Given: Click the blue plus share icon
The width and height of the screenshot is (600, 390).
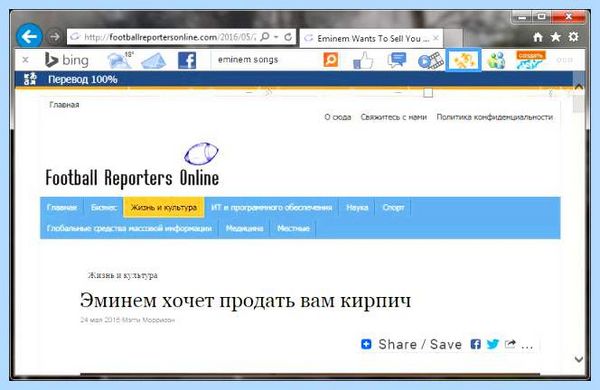Looking at the screenshot, I should coord(366,344).
